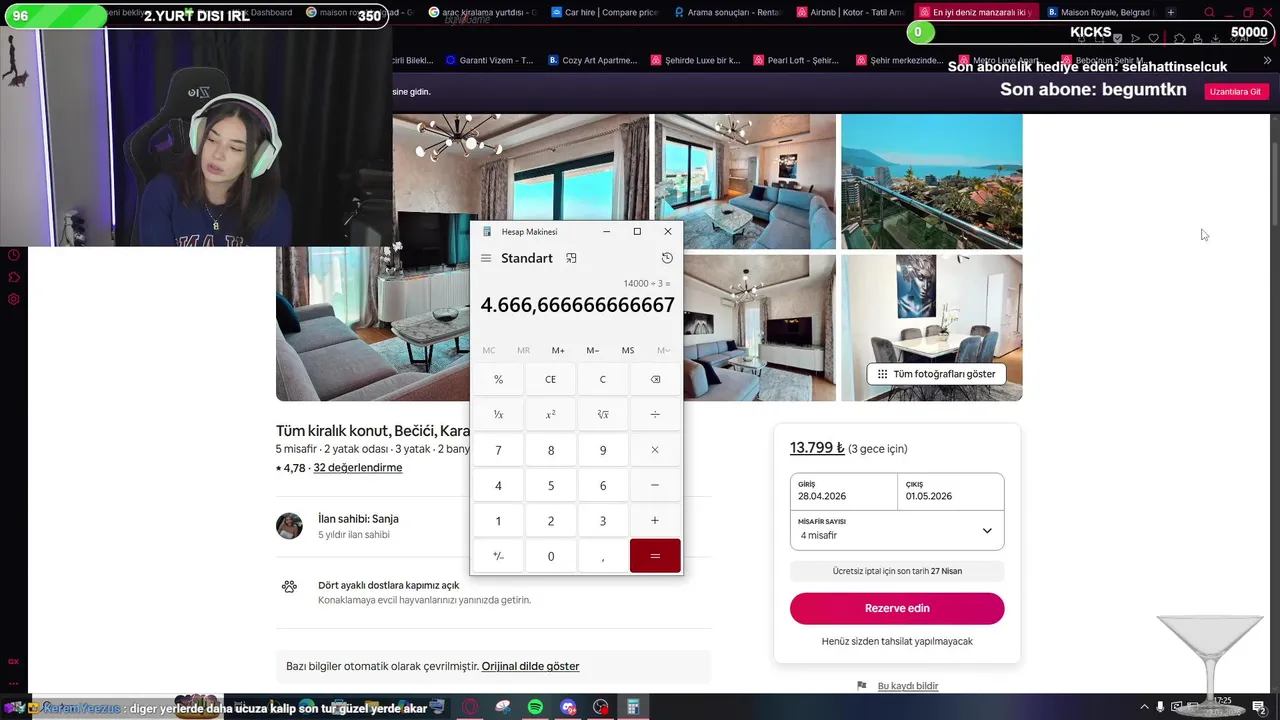Click the calculator decimal comma key
This screenshot has width=1280, height=720.
pos(603,556)
